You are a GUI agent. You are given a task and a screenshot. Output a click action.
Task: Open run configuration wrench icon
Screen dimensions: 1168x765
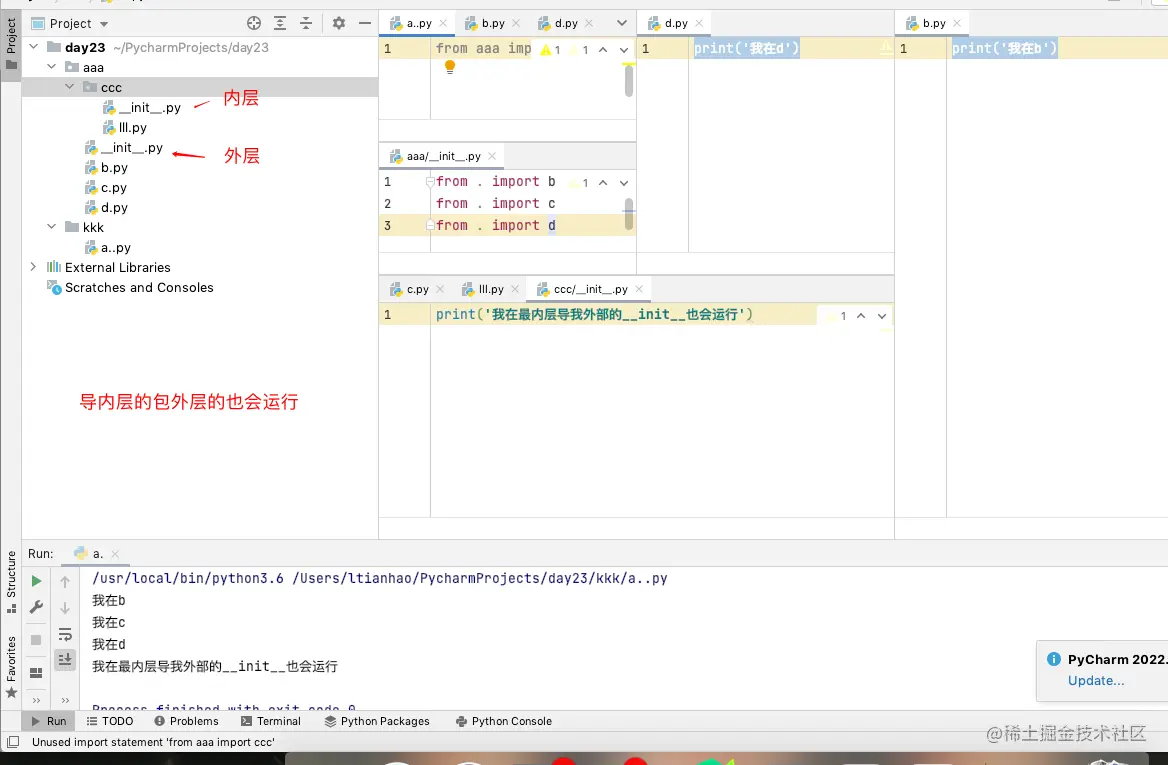point(36,607)
